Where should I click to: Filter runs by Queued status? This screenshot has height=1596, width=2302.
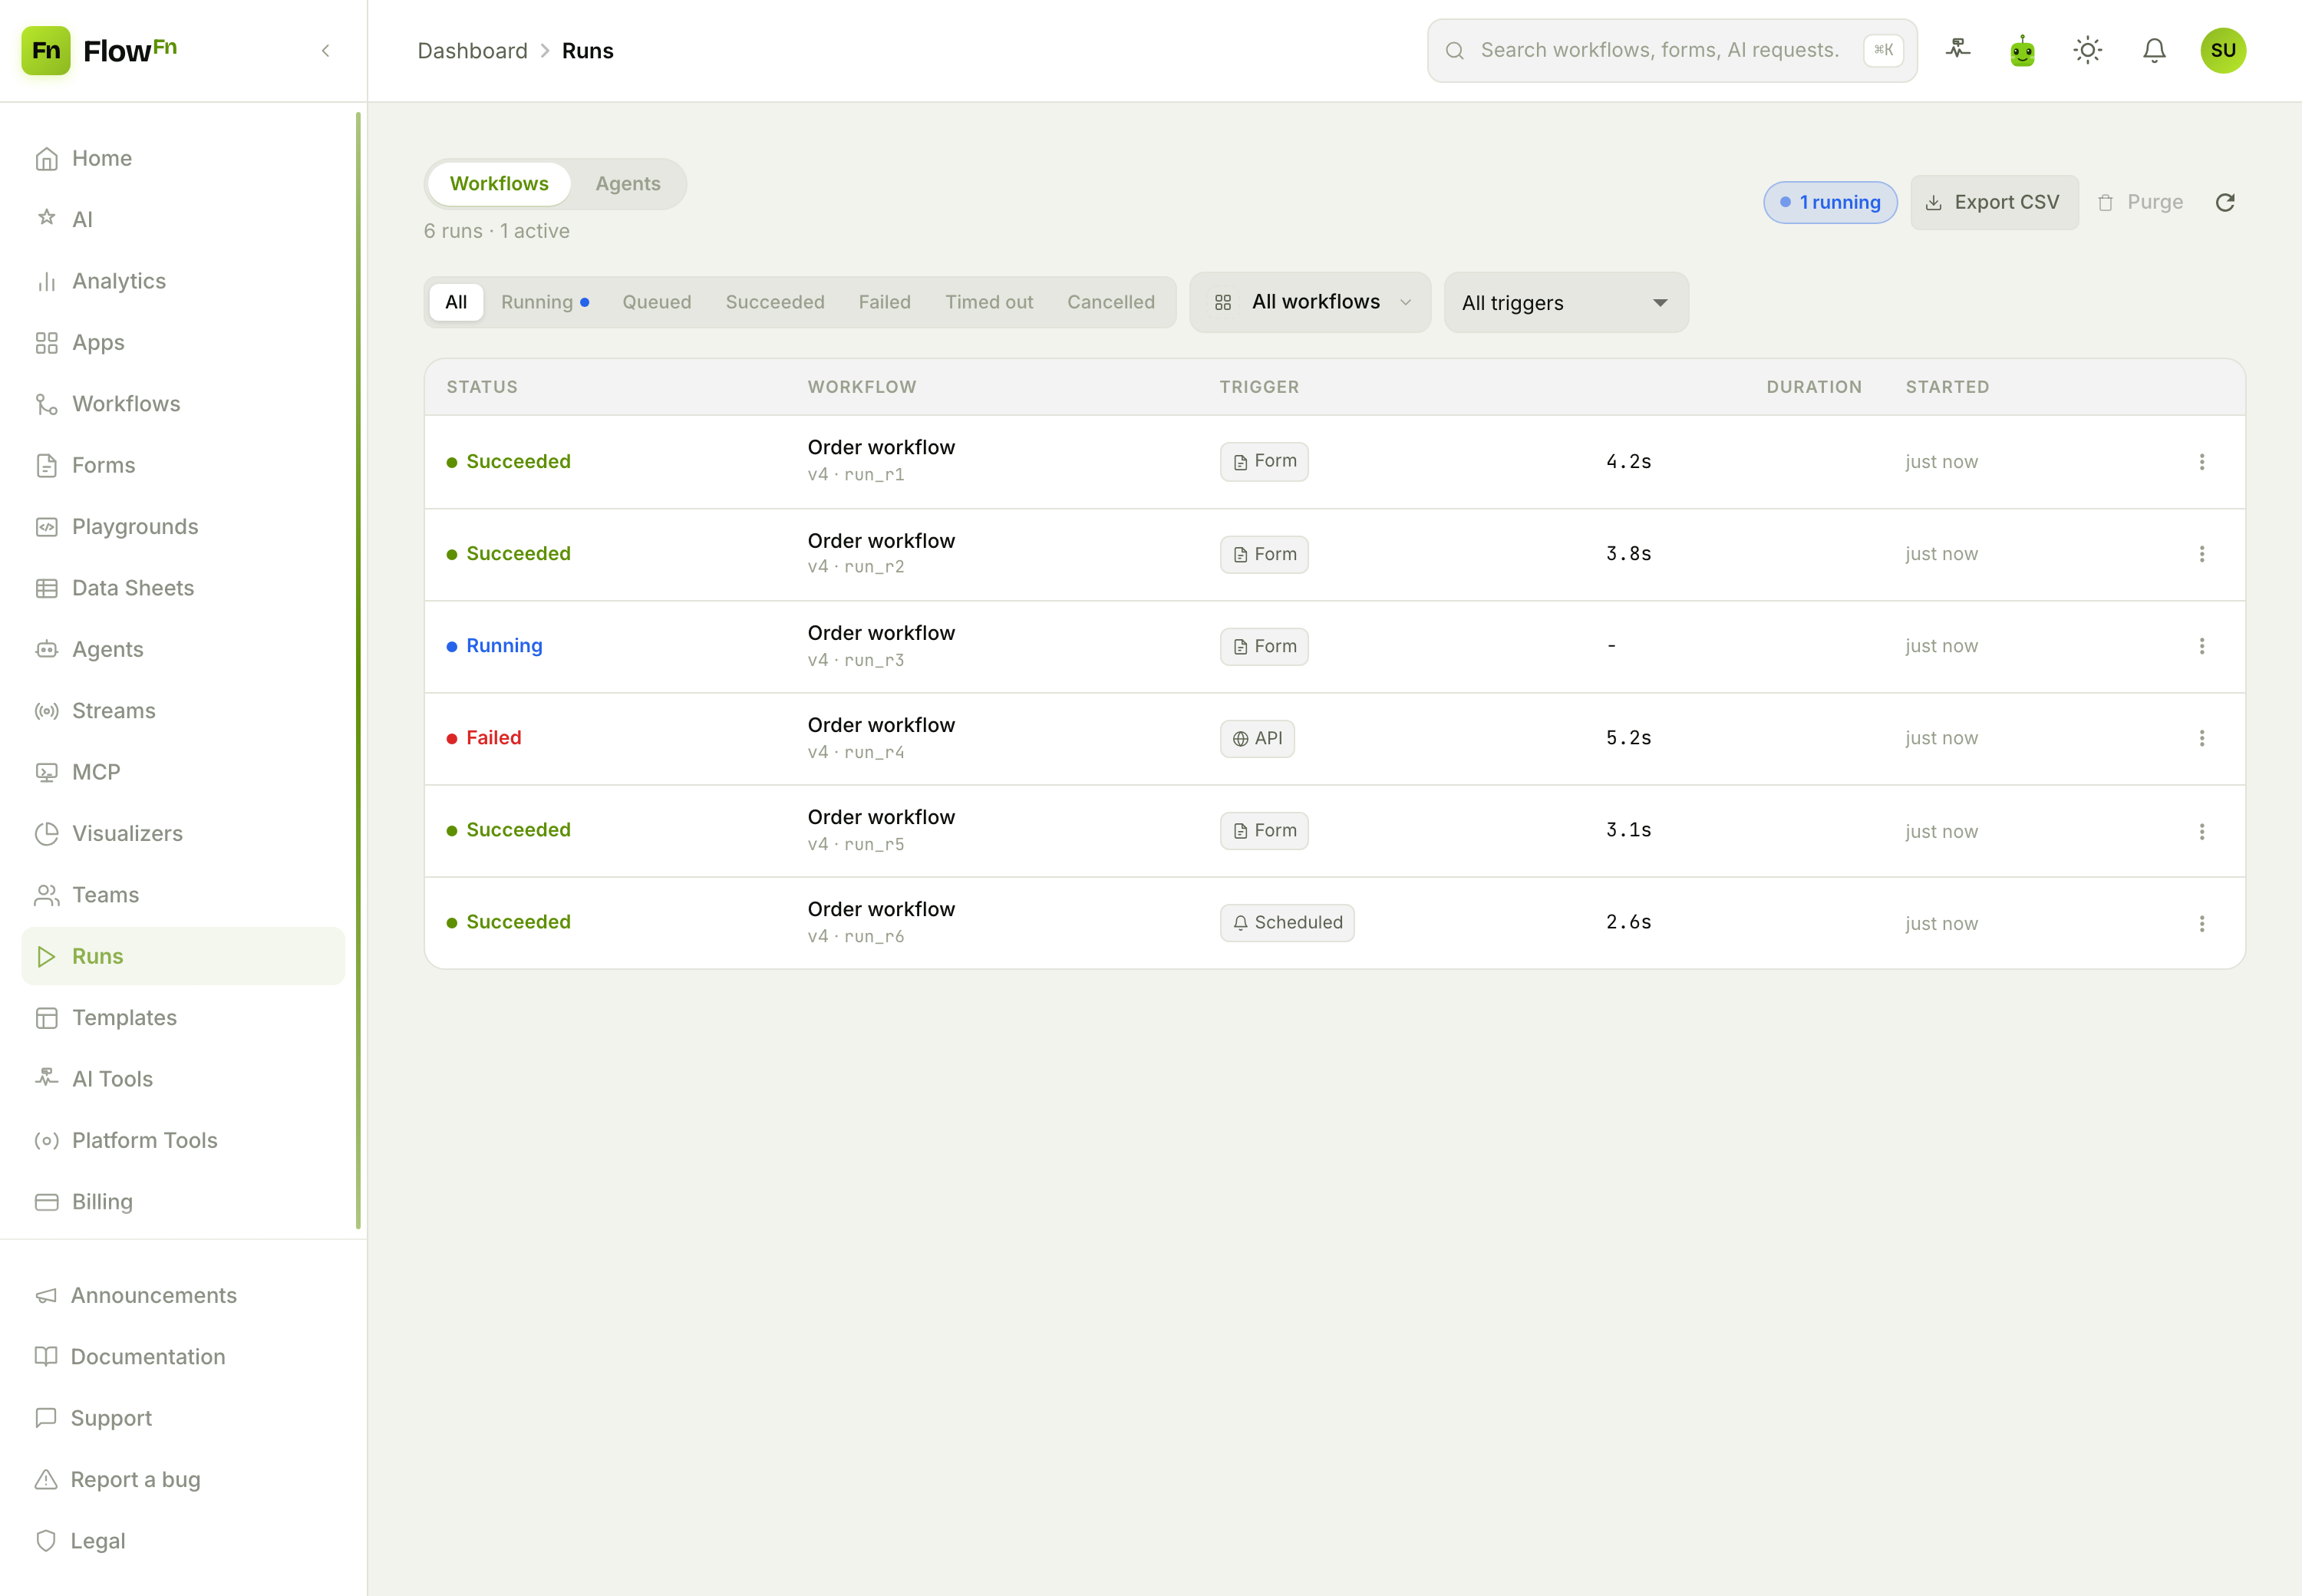[x=657, y=302]
